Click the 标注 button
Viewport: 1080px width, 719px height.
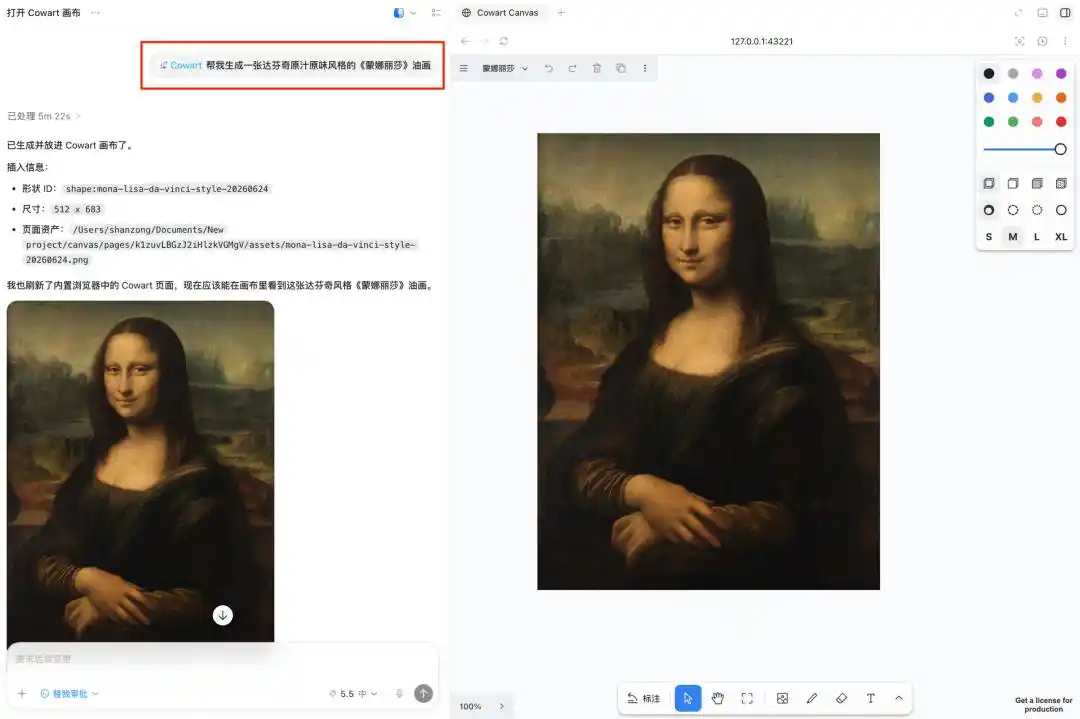(644, 698)
